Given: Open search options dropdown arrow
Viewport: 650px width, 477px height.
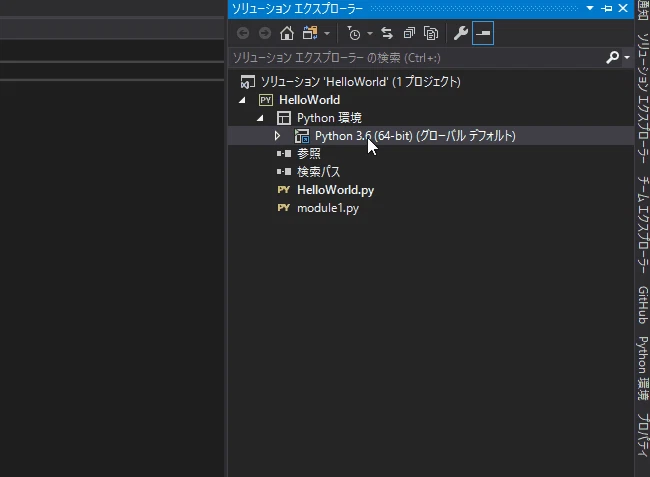Looking at the screenshot, I should (x=627, y=57).
